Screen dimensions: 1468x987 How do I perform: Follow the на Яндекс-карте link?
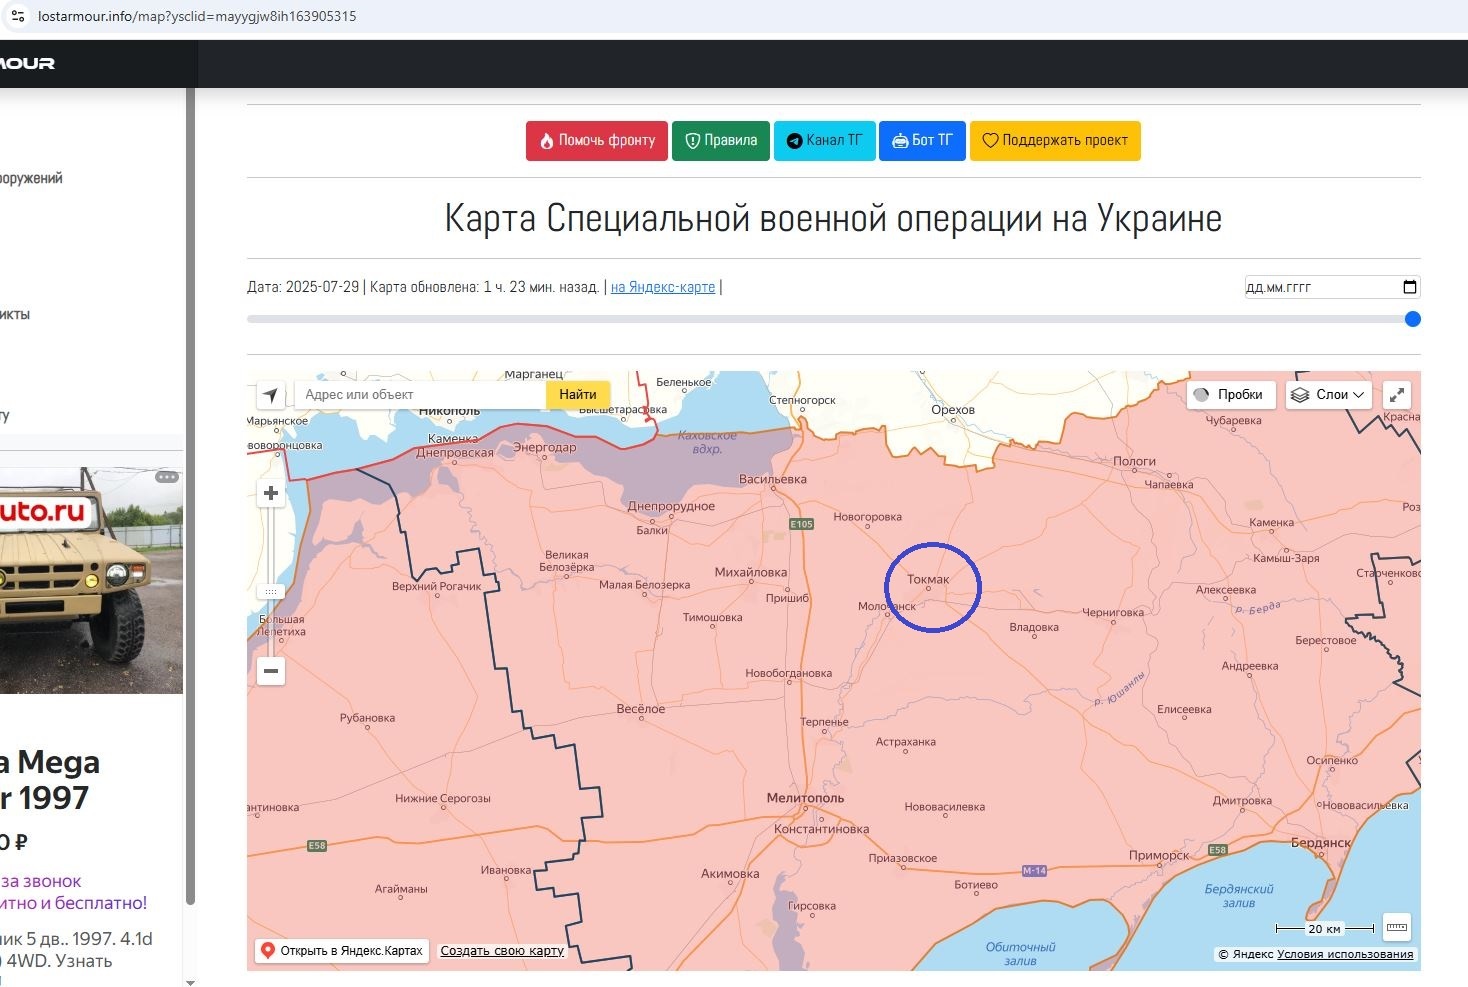click(663, 287)
